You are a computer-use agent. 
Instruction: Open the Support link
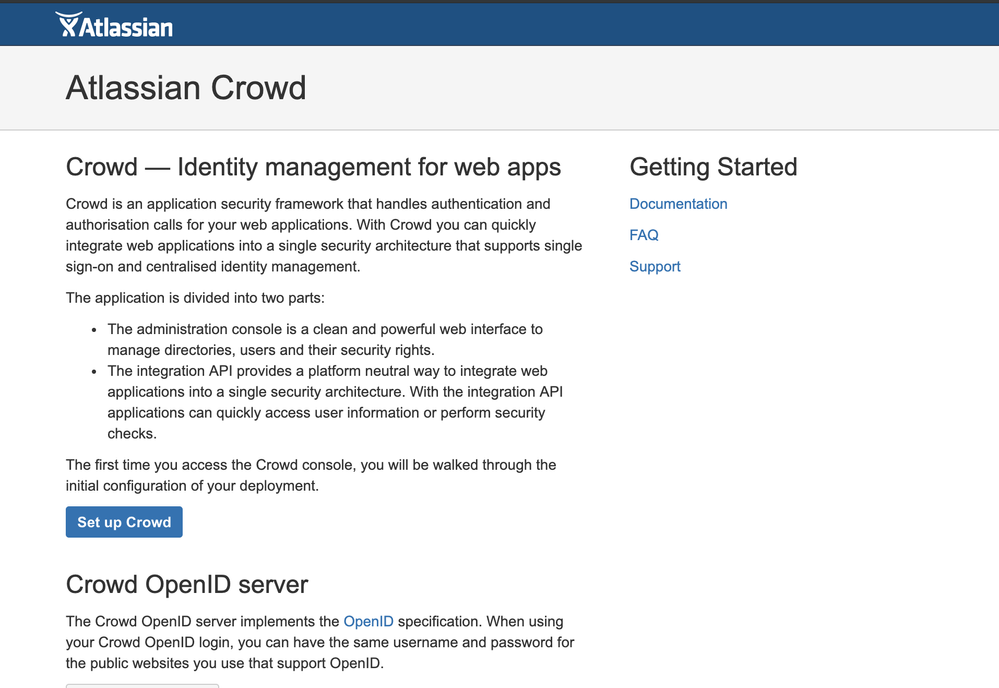[654, 266]
